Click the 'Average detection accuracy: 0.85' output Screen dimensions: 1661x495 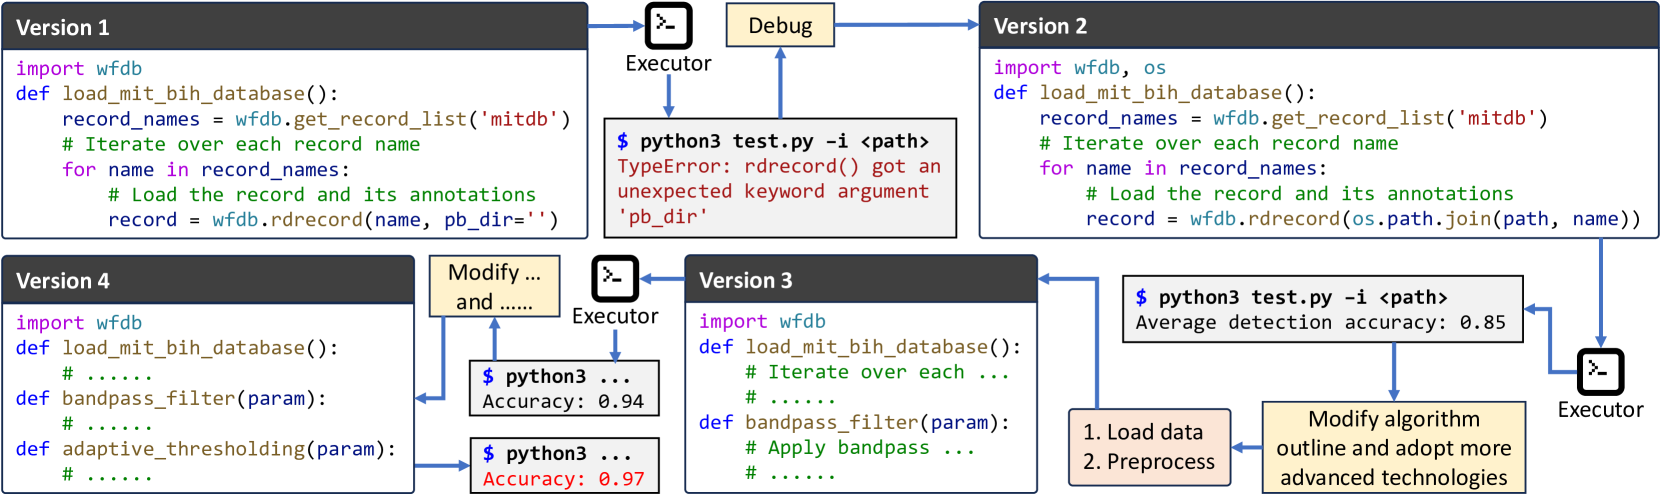pyautogui.click(x=1321, y=310)
